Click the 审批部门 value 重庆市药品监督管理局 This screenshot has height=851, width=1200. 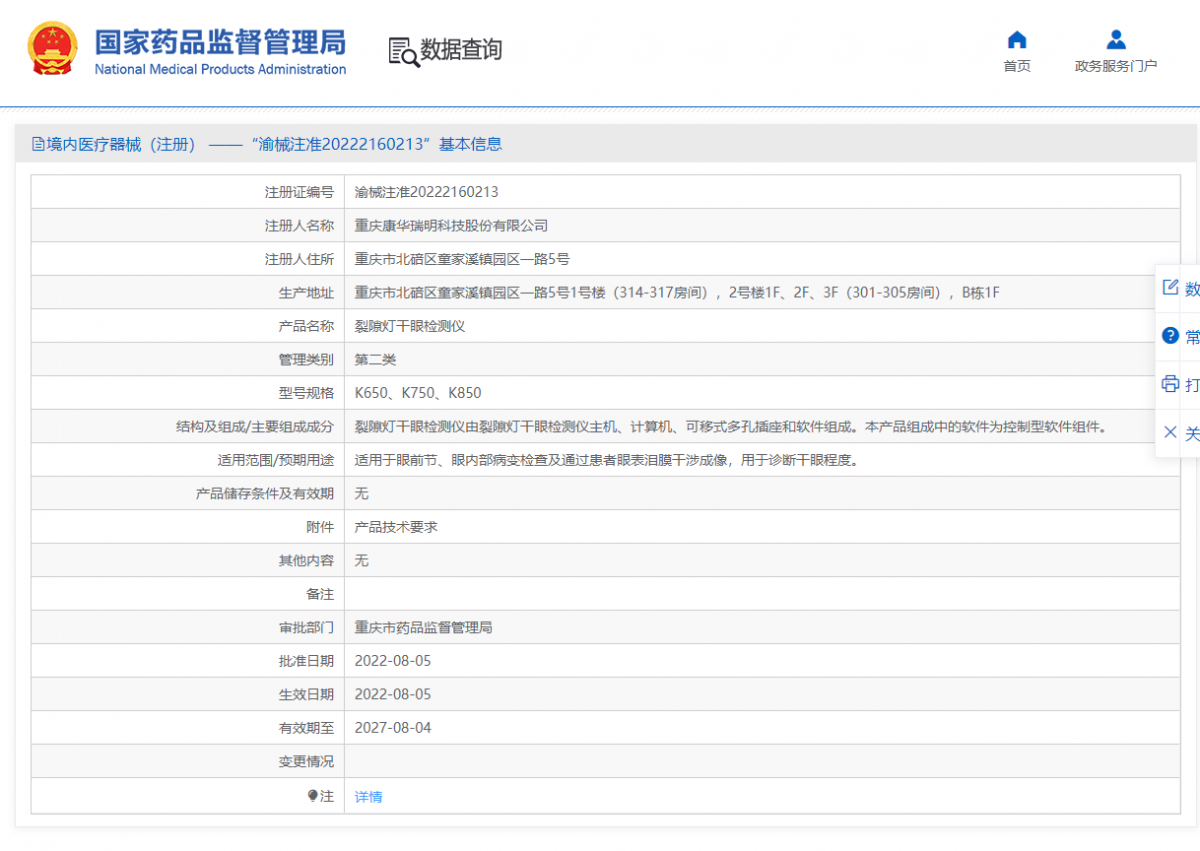coord(424,627)
